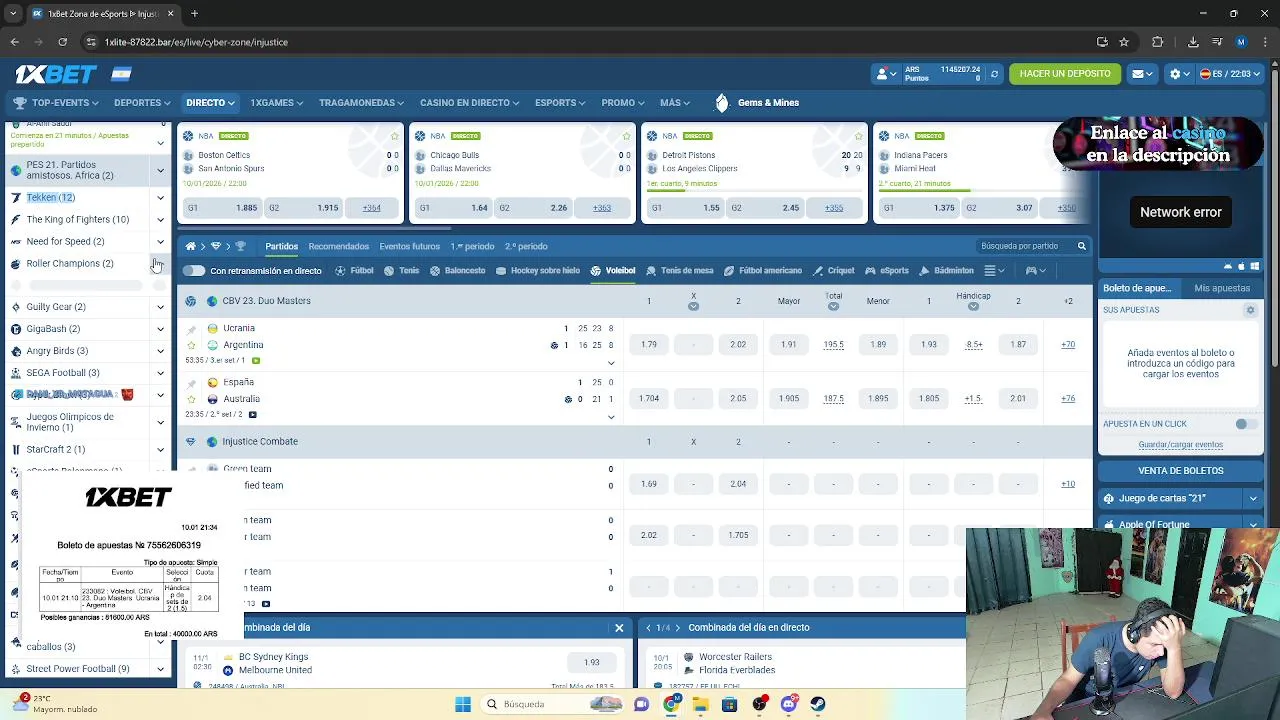Toggle Con retransmisión en directo switch

point(194,270)
